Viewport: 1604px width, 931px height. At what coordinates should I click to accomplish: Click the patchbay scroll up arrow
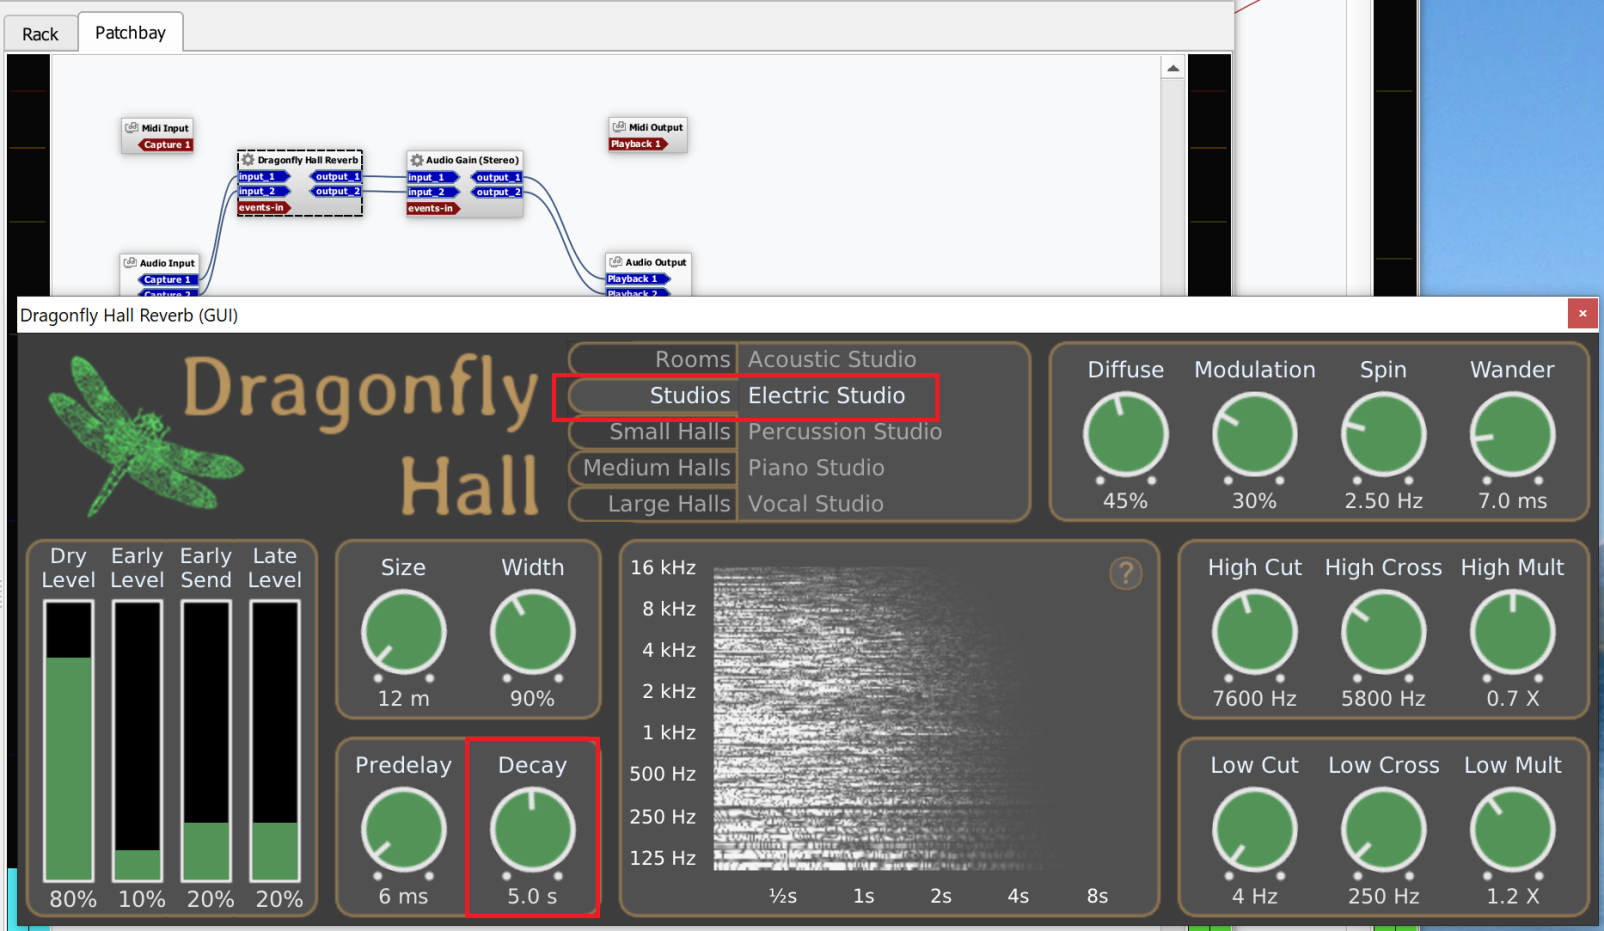click(1173, 68)
